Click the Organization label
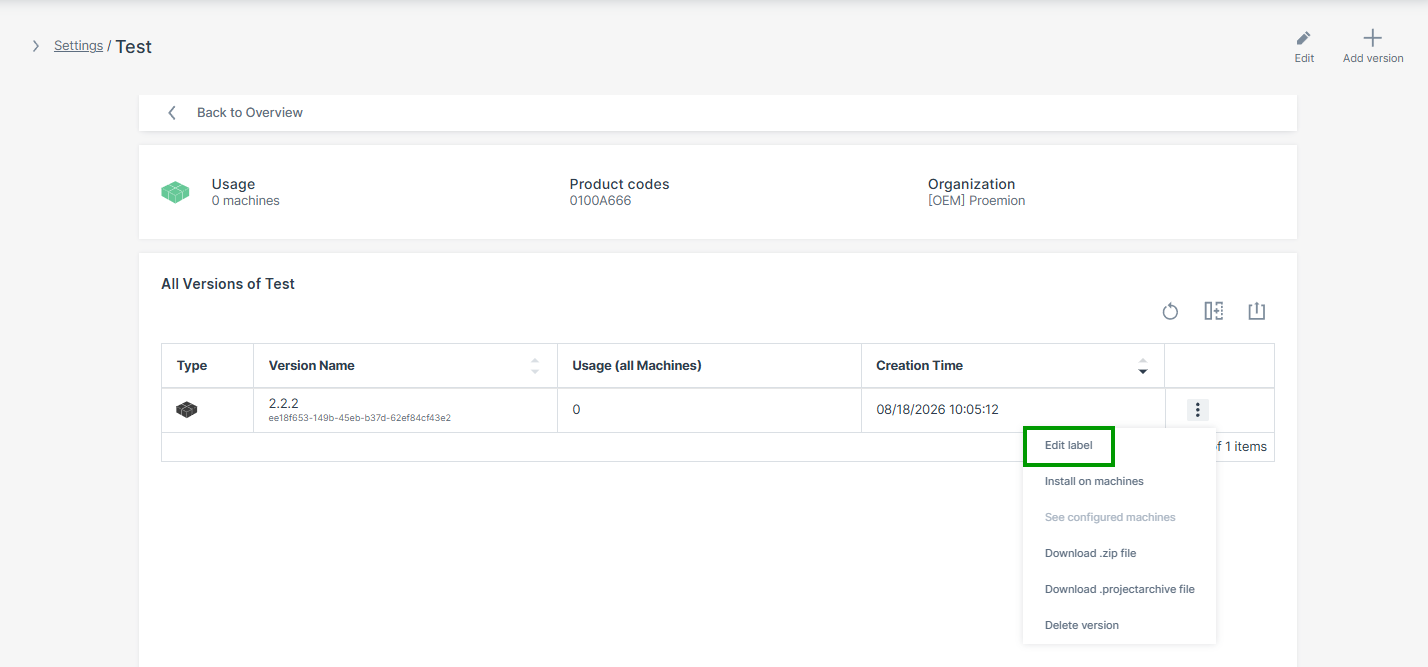 click(972, 184)
